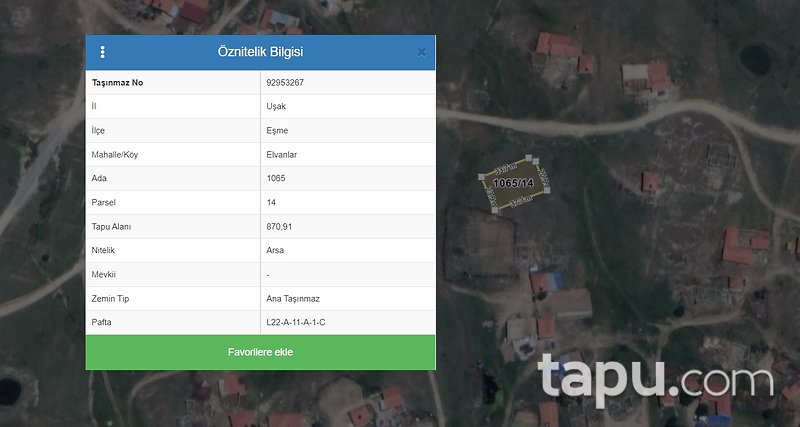
Task: Click the Pafta value L22-A-11-A-1-C
Action: [x=295, y=322]
